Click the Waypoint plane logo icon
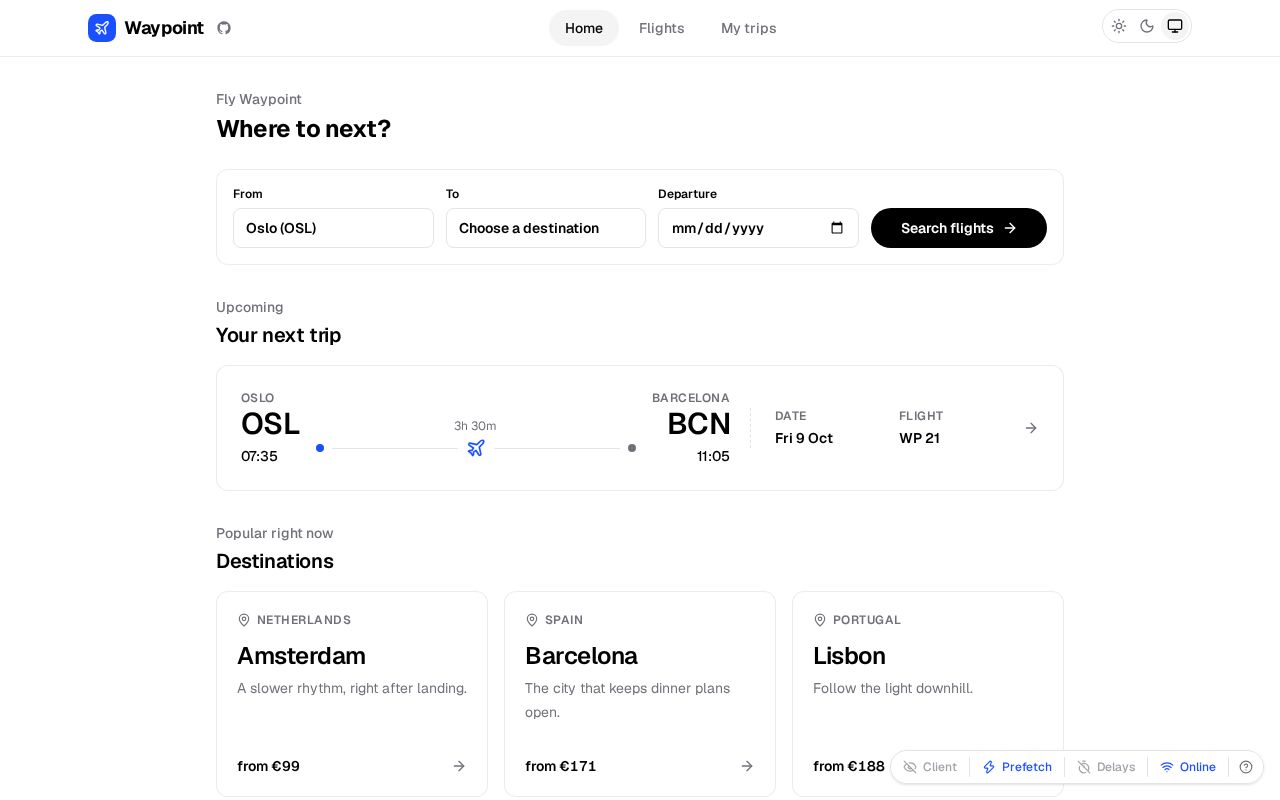The image size is (1280, 800). point(102,28)
